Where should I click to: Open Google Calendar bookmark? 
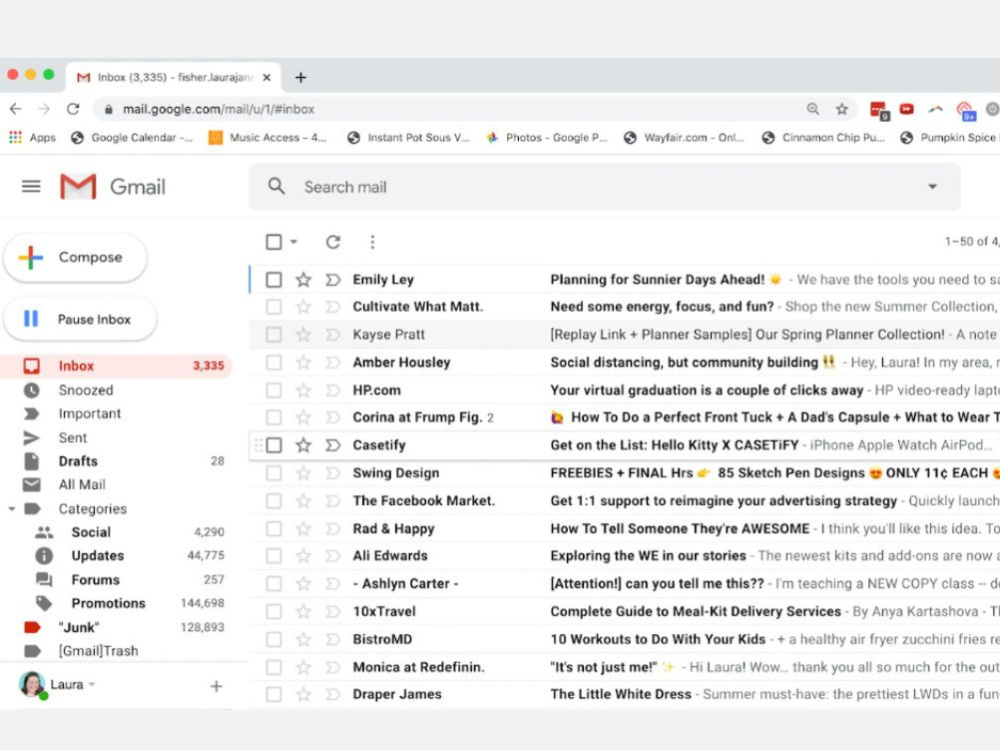click(x=131, y=137)
